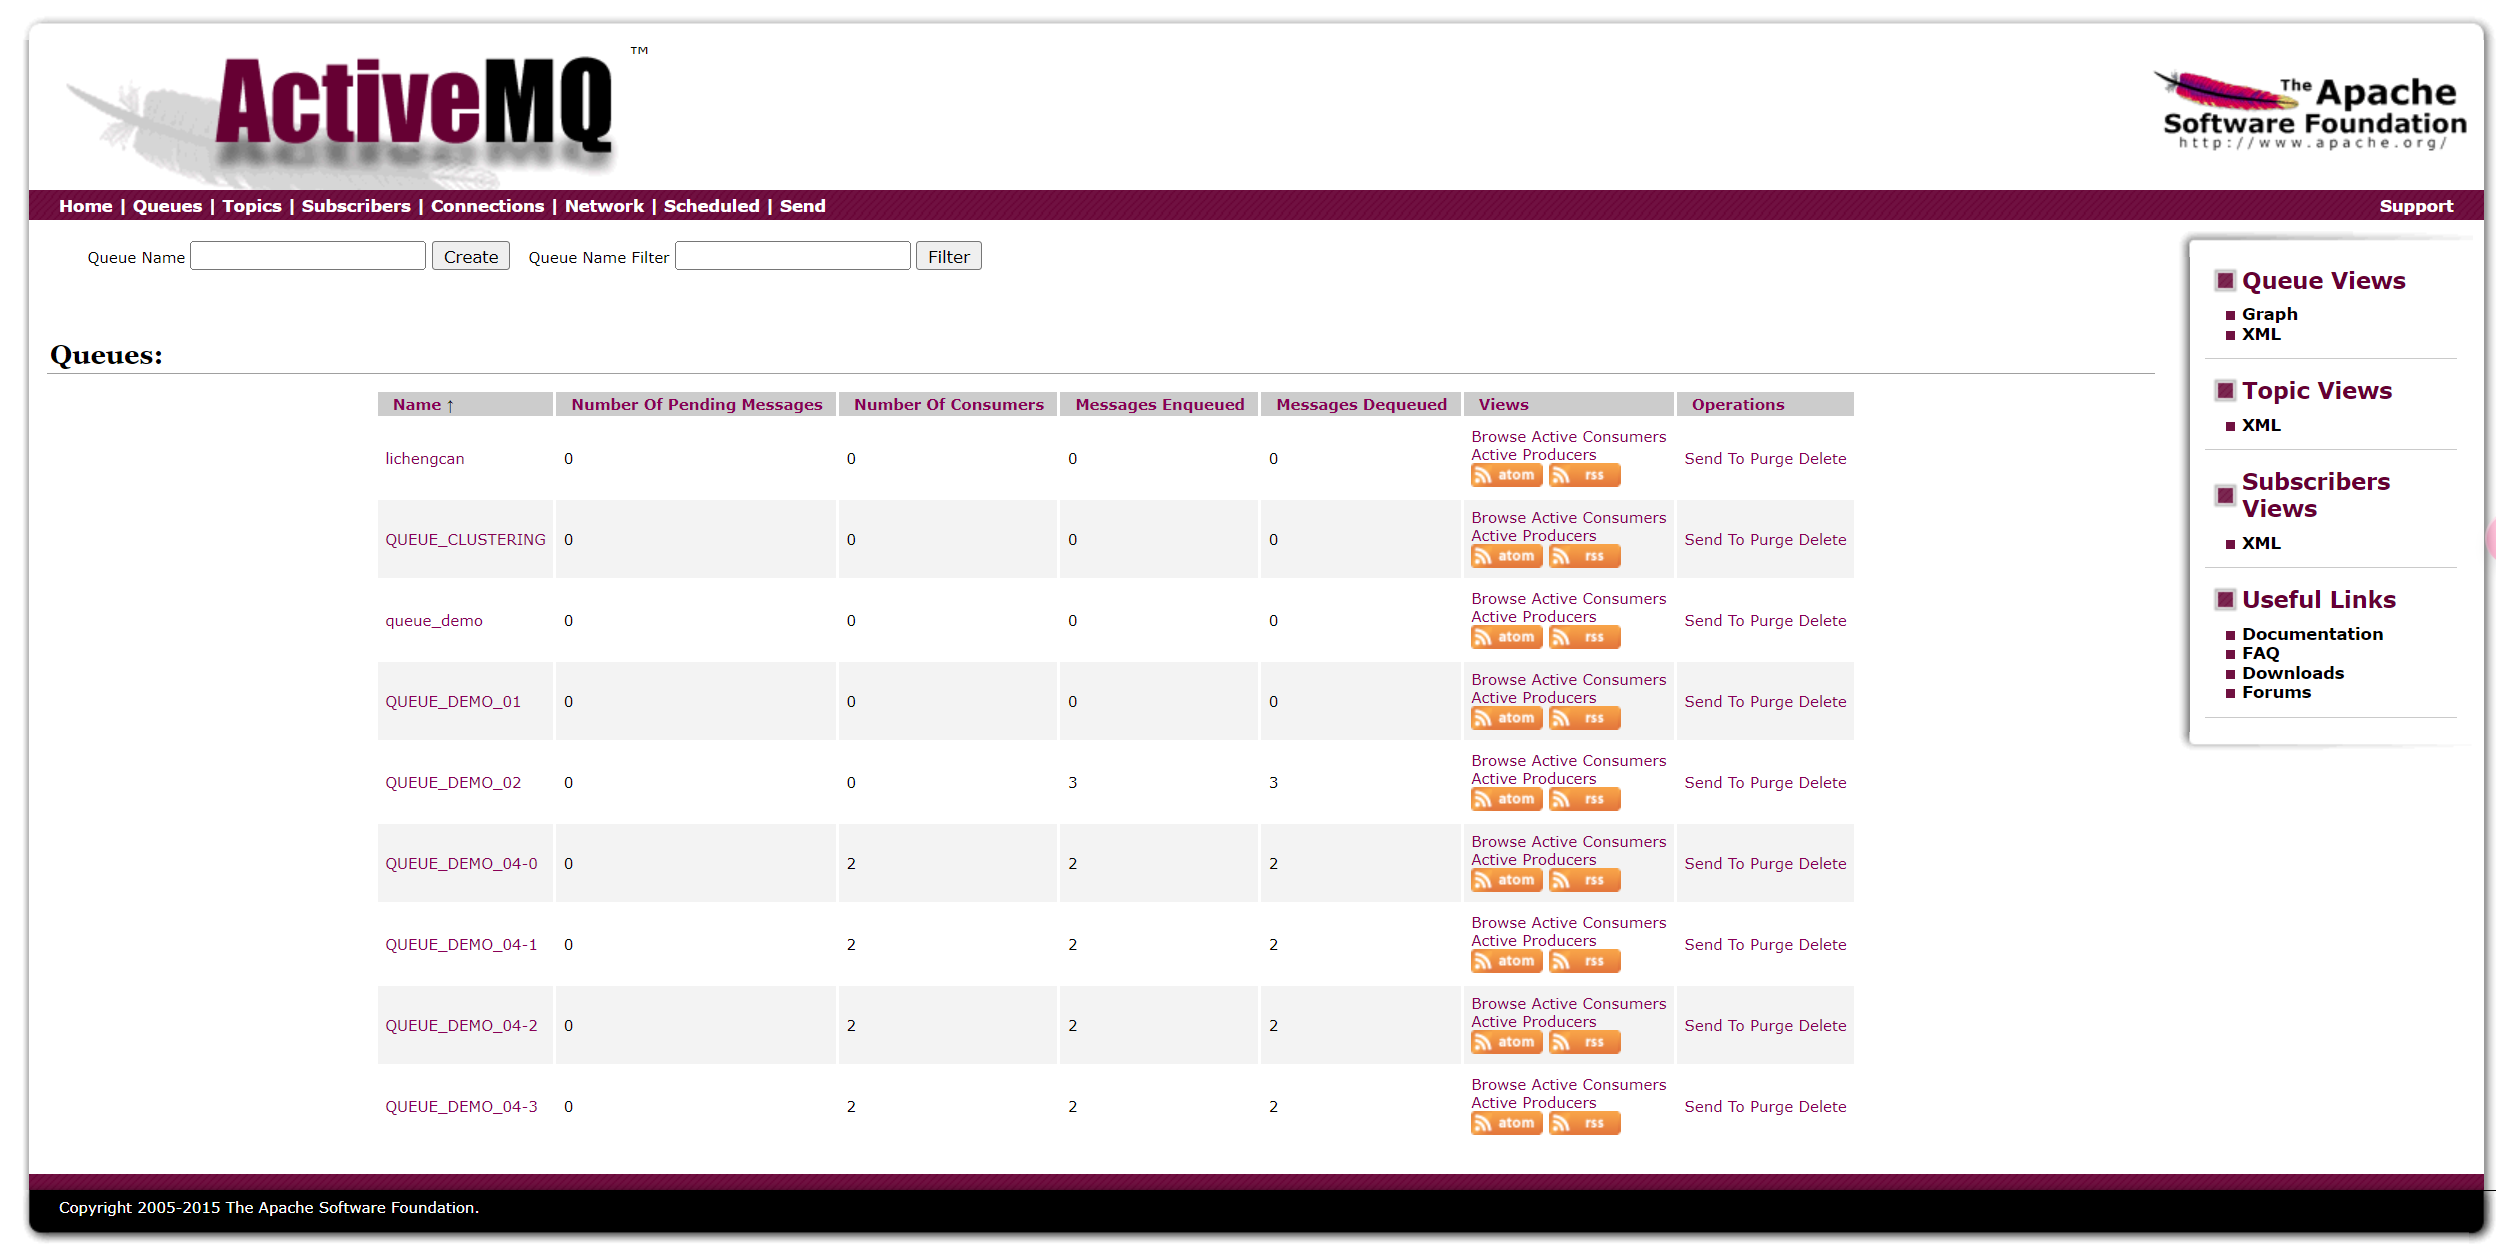Open the atom feed for QUEUE_CLUSTERING

coord(1506,557)
